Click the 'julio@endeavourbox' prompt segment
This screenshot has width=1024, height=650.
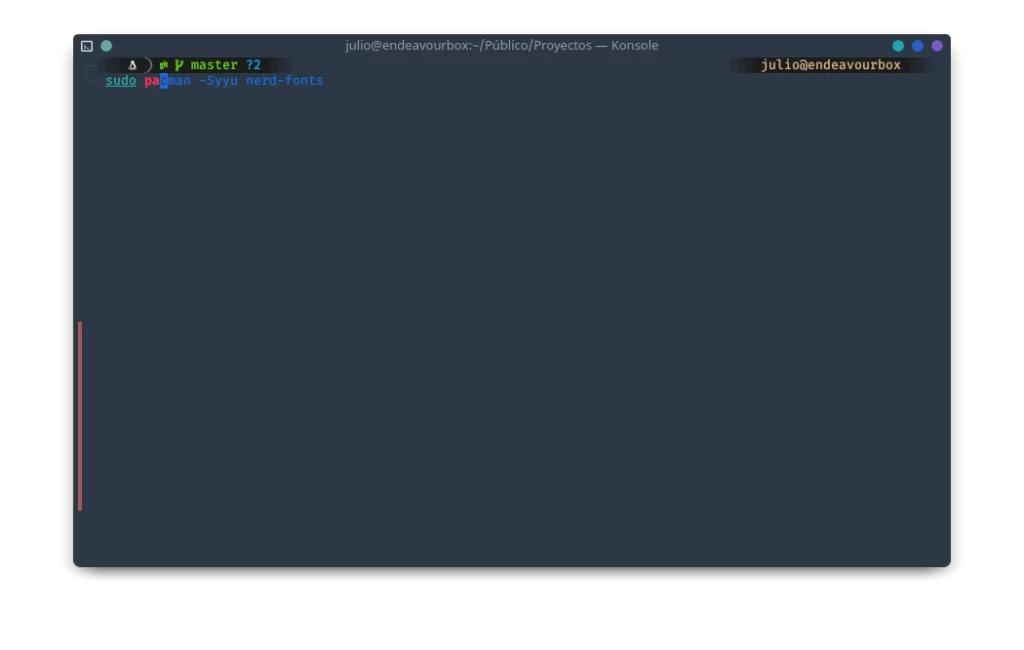coord(831,65)
